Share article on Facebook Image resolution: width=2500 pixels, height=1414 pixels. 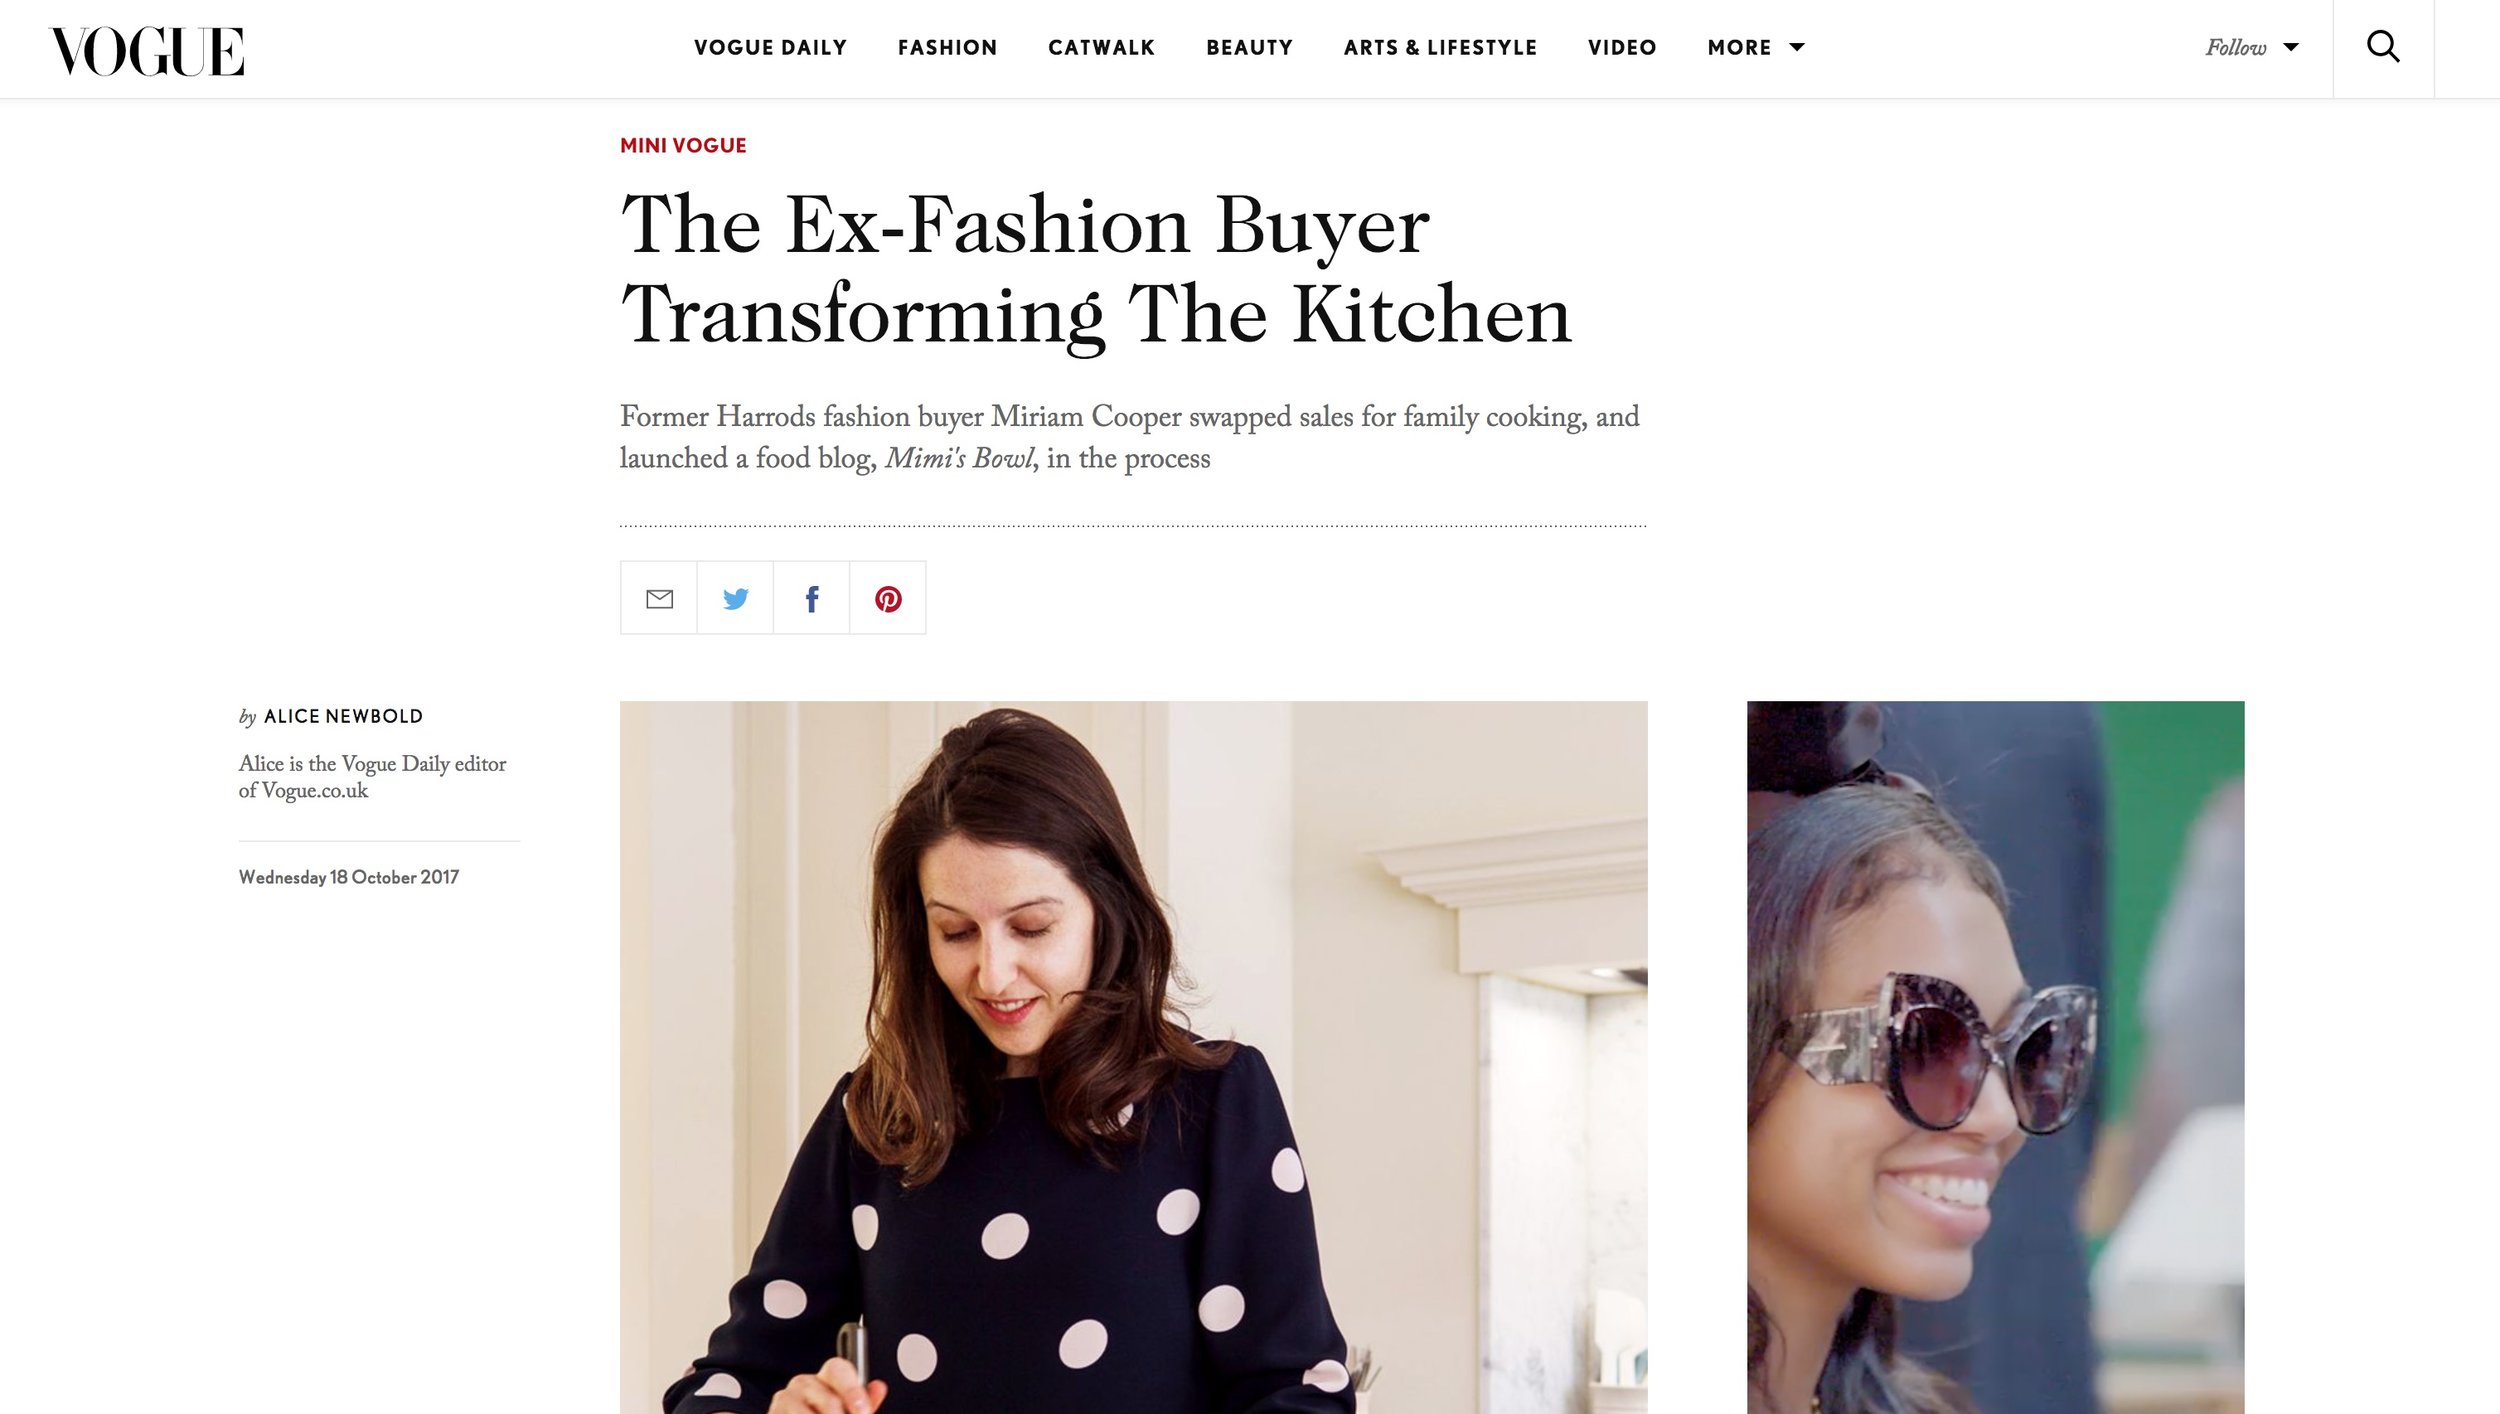point(811,598)
